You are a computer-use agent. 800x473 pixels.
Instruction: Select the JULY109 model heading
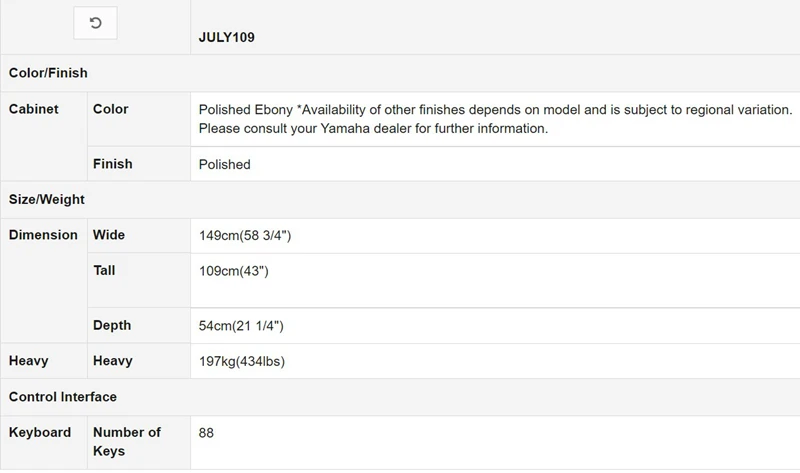click(226, 38)
